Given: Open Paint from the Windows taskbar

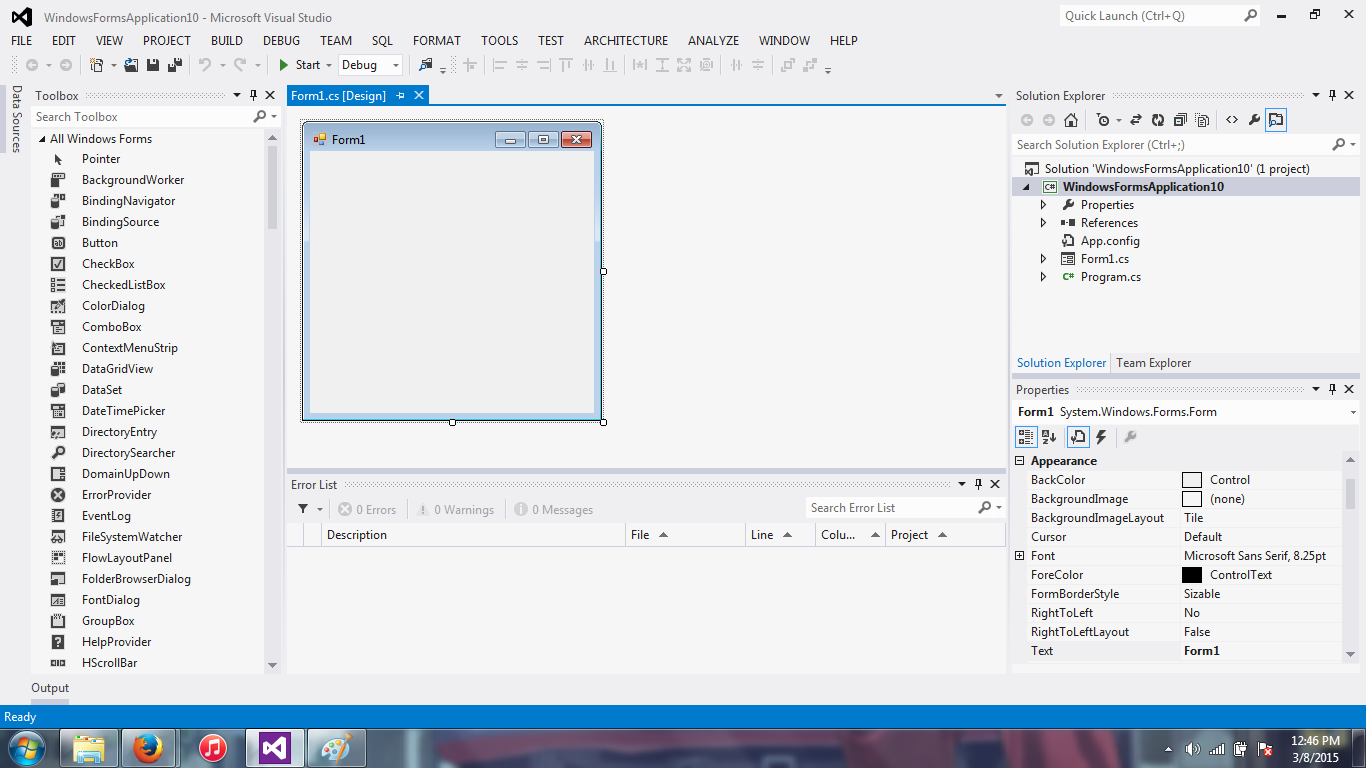Looking at the screenshot, I should pos(338,748).
